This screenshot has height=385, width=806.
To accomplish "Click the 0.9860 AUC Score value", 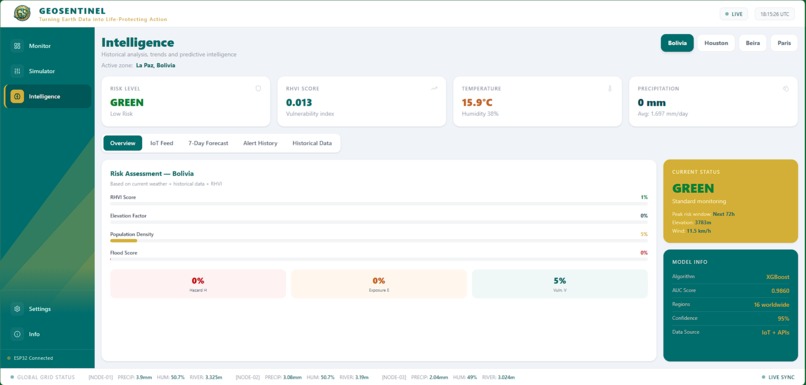I will (x=780, y=290).
